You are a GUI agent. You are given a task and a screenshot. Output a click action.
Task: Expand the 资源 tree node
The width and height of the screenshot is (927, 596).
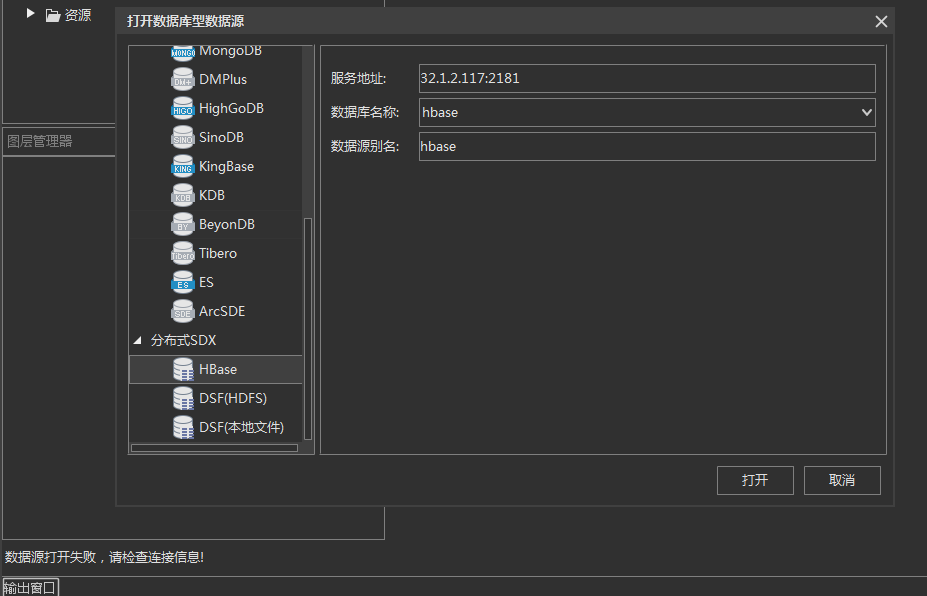coord(31,13)
